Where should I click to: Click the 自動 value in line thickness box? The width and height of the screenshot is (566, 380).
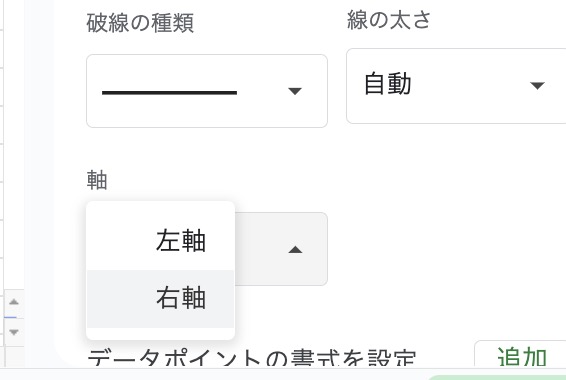coord(388,83)
